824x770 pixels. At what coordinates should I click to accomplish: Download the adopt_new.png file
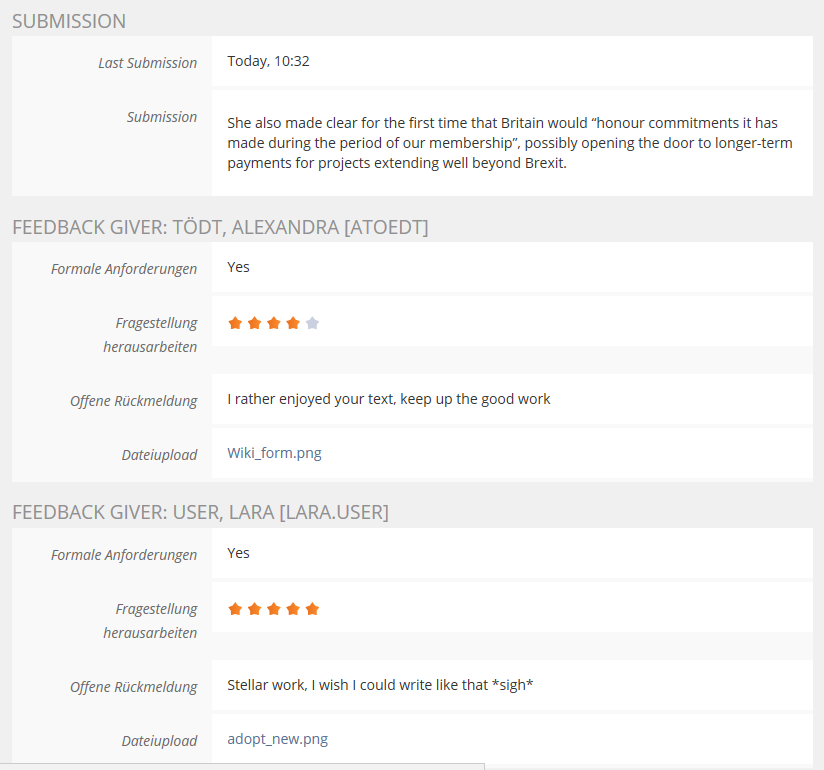coord(277,739)
